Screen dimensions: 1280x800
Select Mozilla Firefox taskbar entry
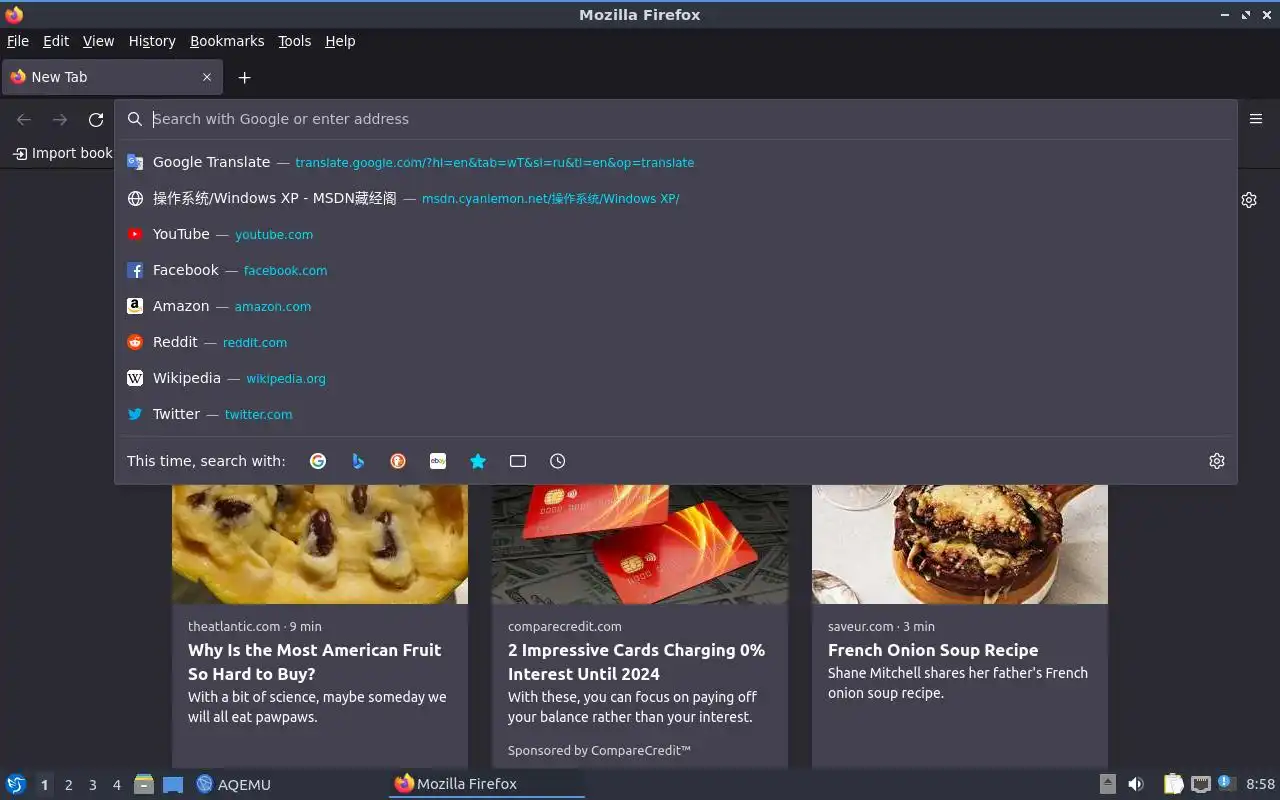pyautogui.click(x=487, y=784)
